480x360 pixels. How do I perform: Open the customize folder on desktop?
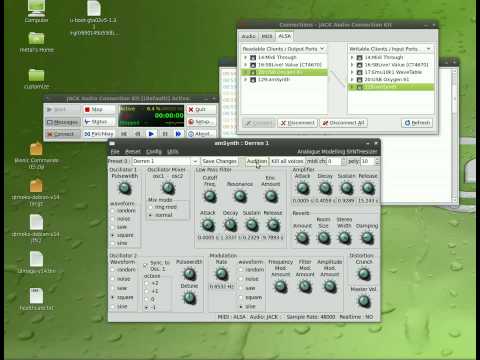[36, 79]
